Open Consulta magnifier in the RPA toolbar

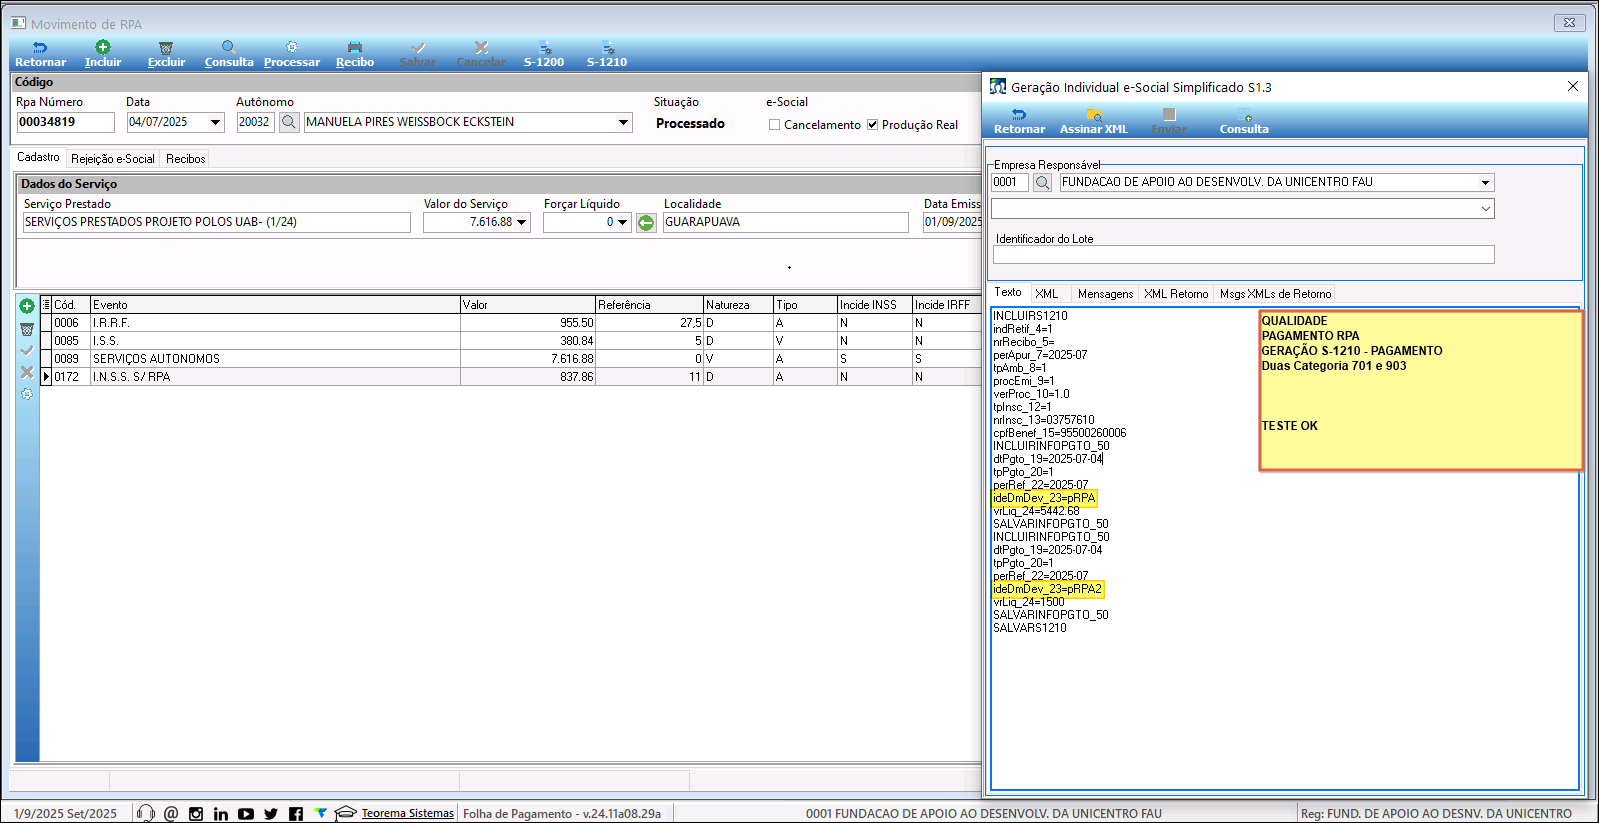point(229,54)
